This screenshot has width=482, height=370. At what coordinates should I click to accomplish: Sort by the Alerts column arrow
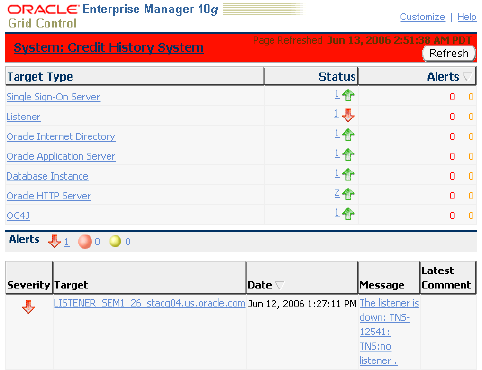click(x=467, y=77)
